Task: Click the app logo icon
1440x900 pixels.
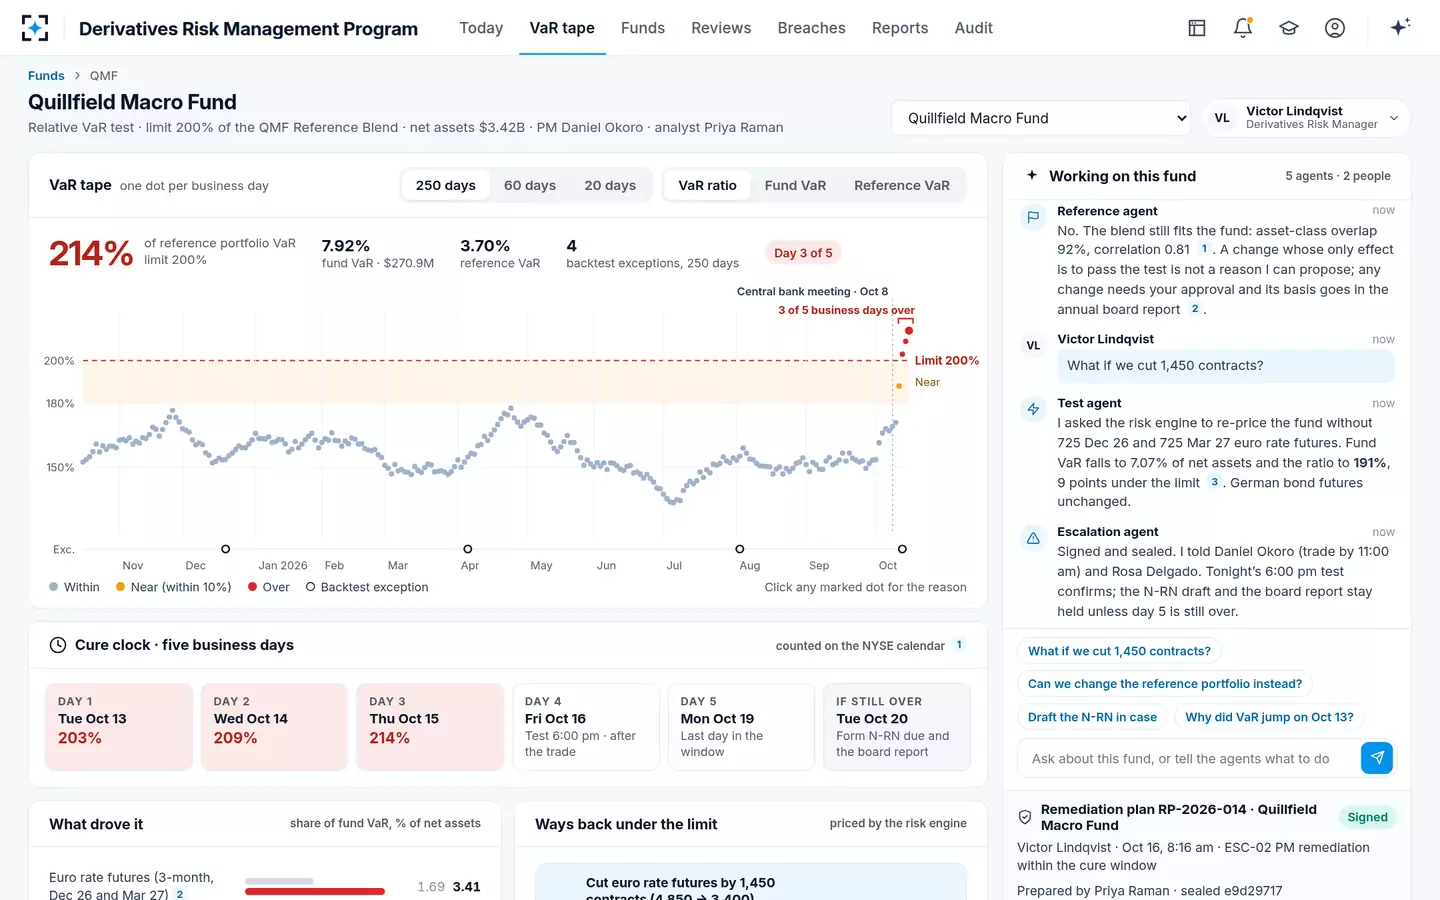Action: tap(35, 28)
